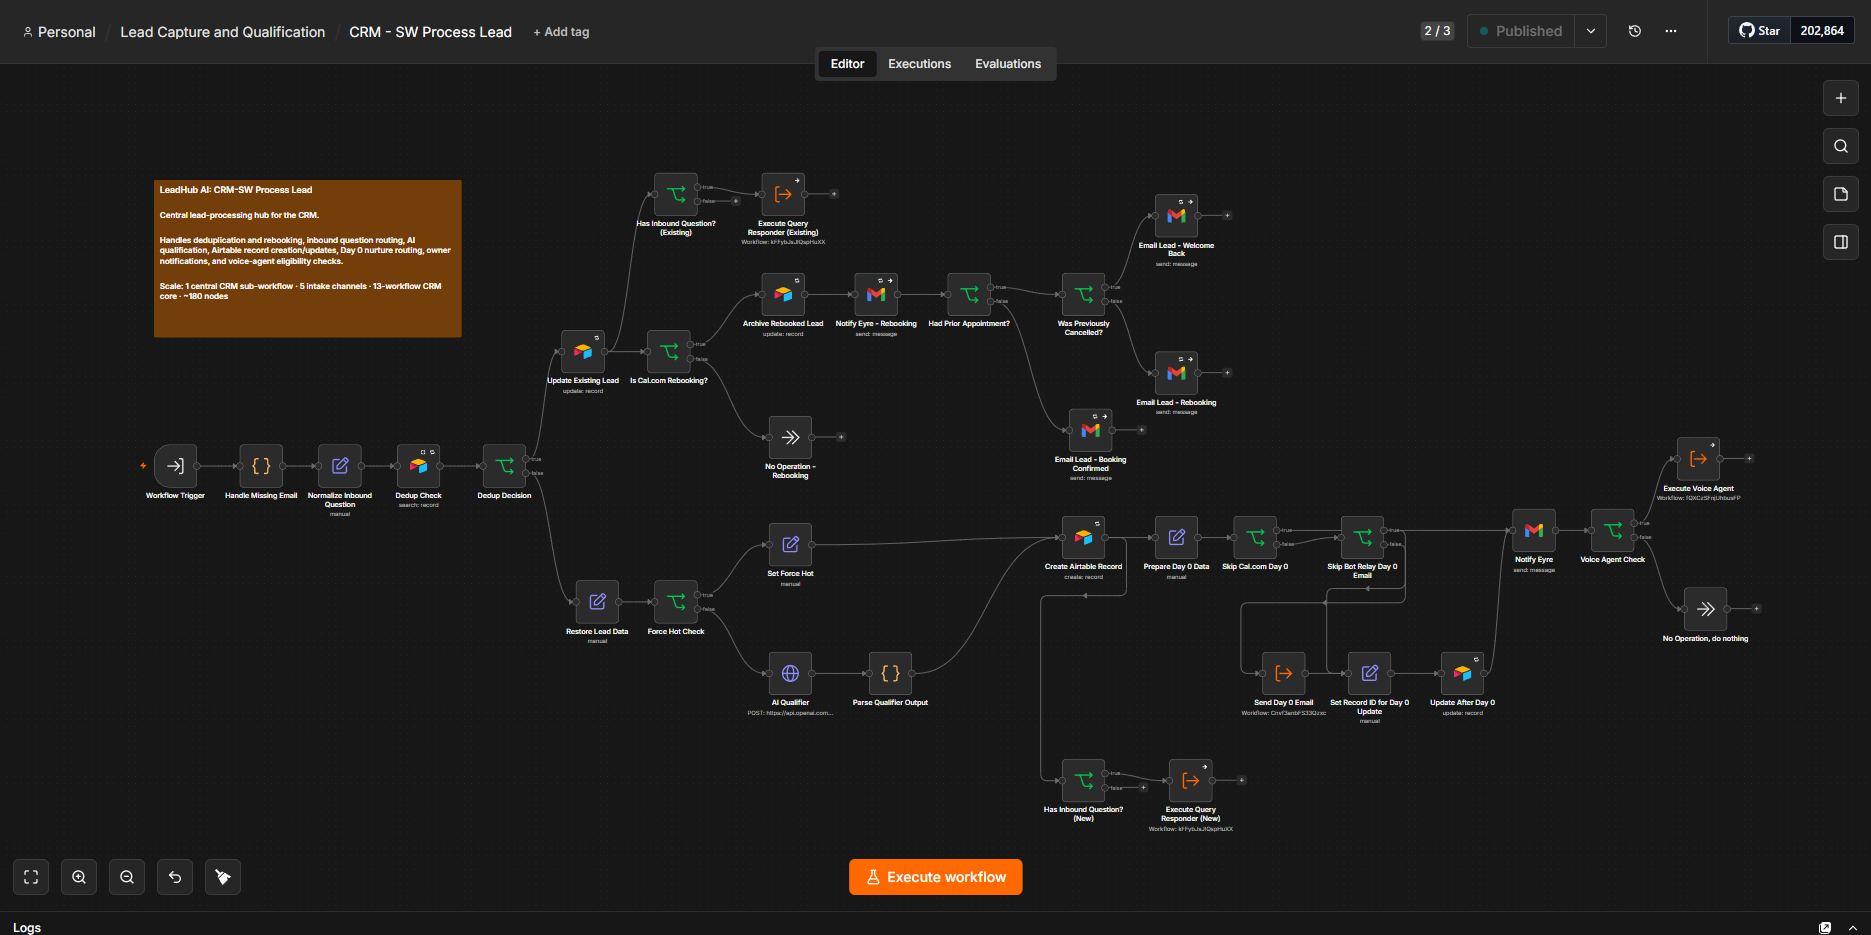Open the three-dots workflow options menu

[1671, 31]
